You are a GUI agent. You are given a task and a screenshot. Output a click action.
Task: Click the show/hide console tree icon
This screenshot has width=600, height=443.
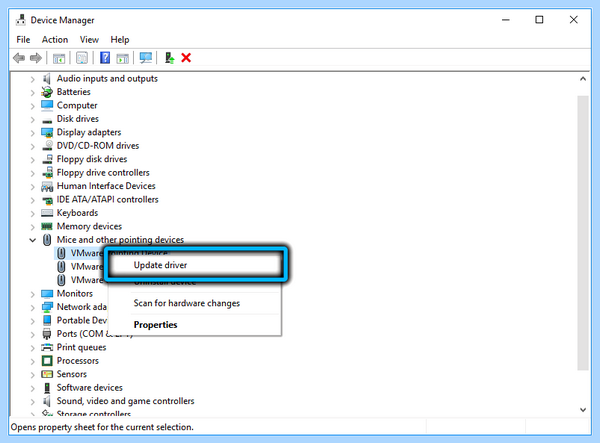pos(59,58)
